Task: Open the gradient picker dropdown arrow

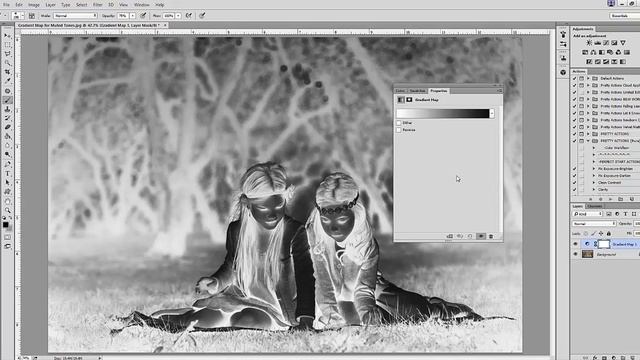Action: coord(492,113)
